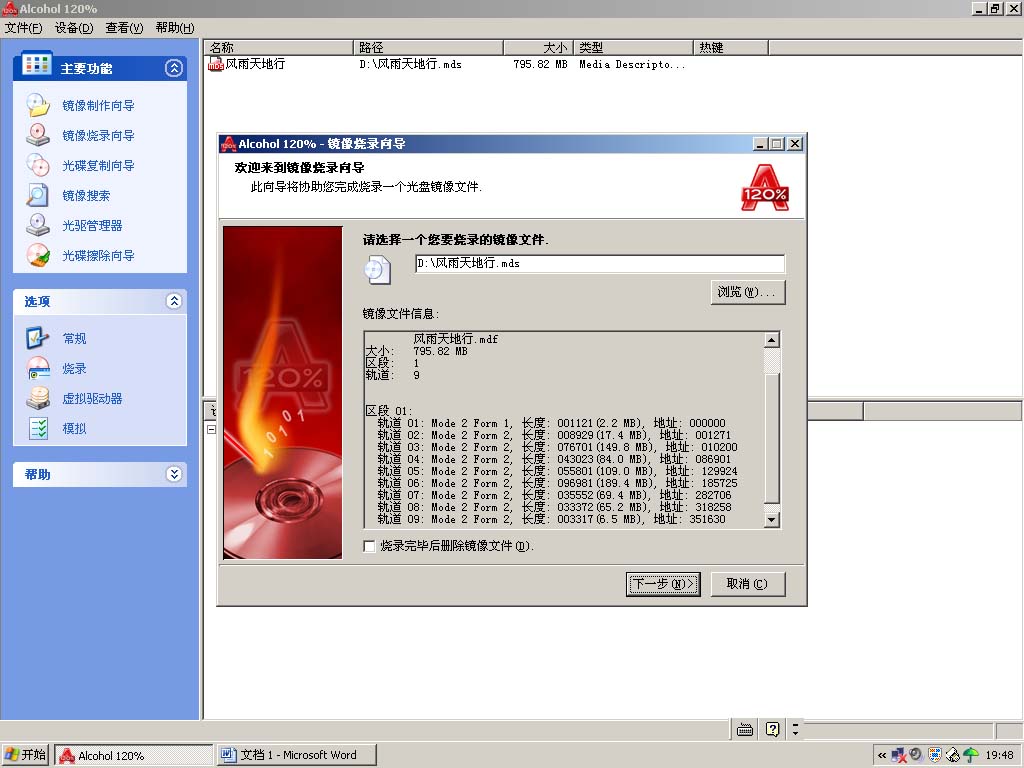This screenshot has width=1024, height=768.
Task: Expand the 帮助 panel section
Action: pyautogui.click(x=174, y=474)
